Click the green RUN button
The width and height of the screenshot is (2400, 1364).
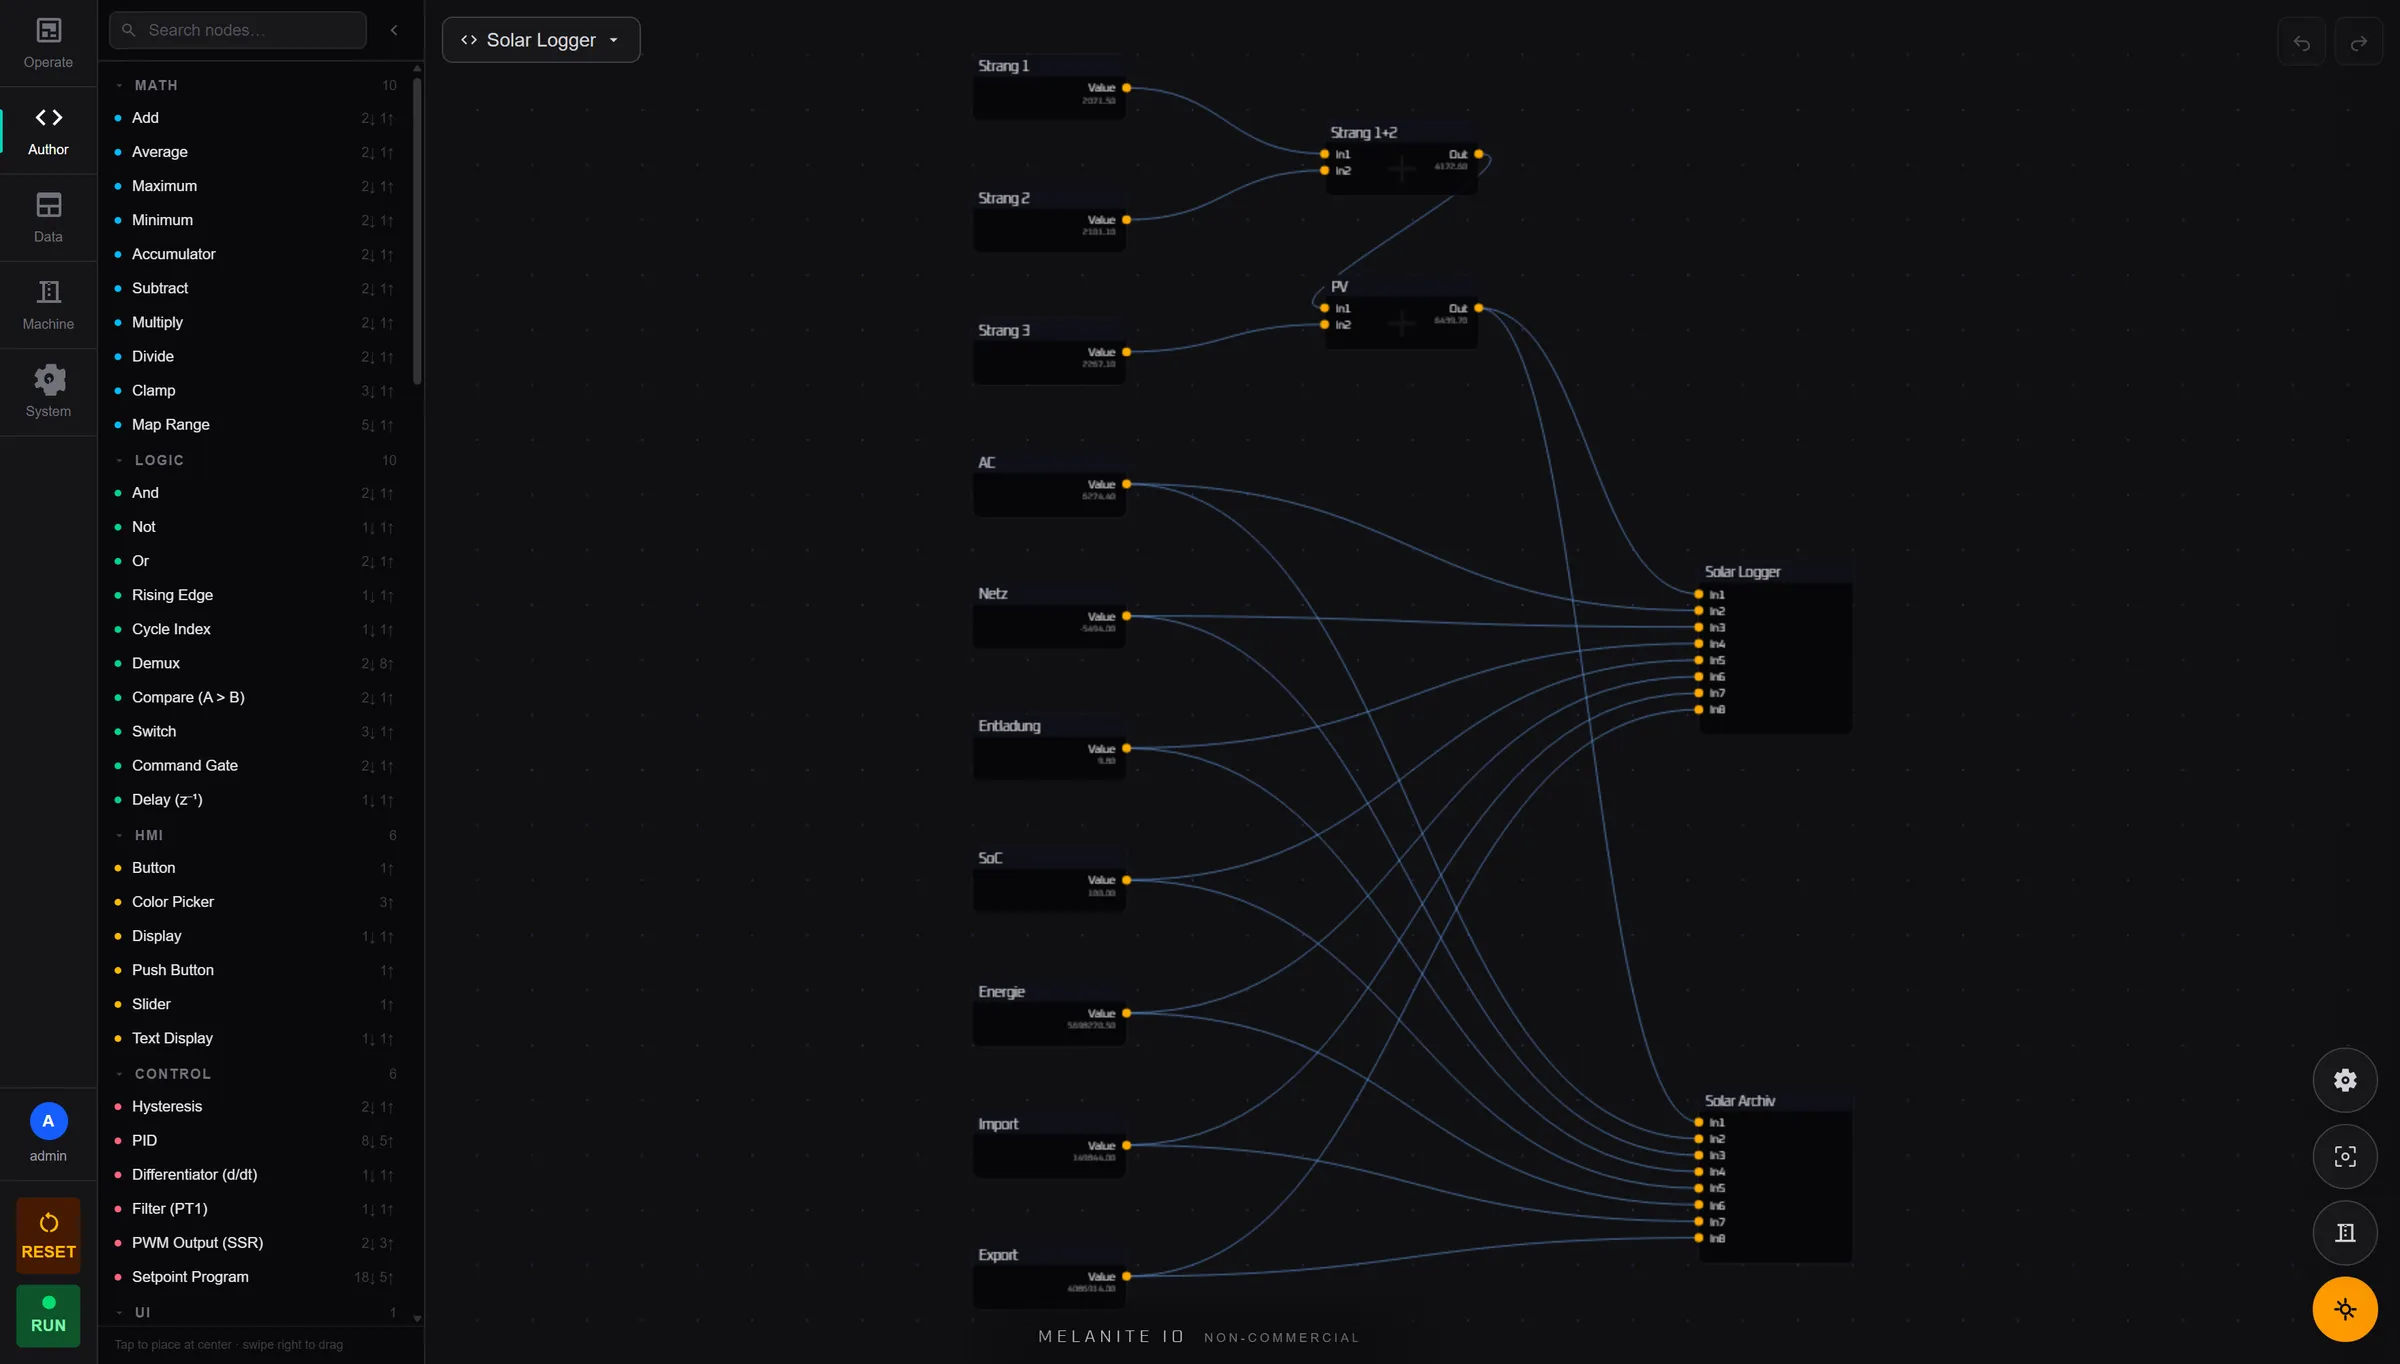[48, 1315]
